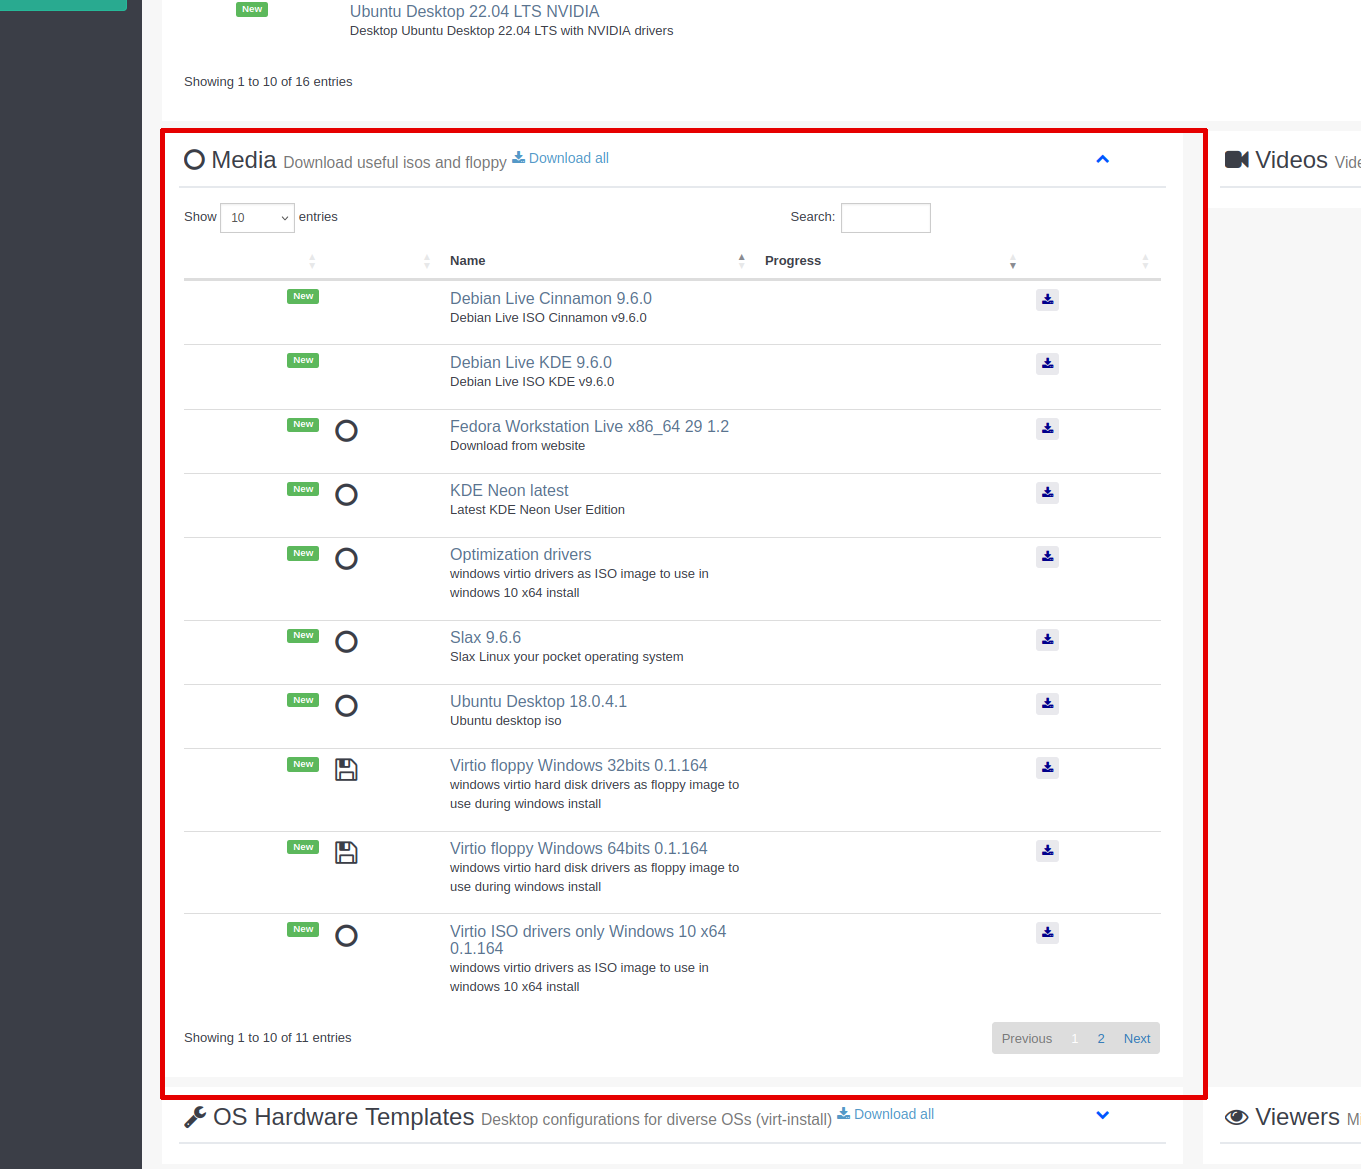The height and width of the screenshot is (1169, 1361).
Task: Open the Show entries count dropdown
Action: (257, 218)
